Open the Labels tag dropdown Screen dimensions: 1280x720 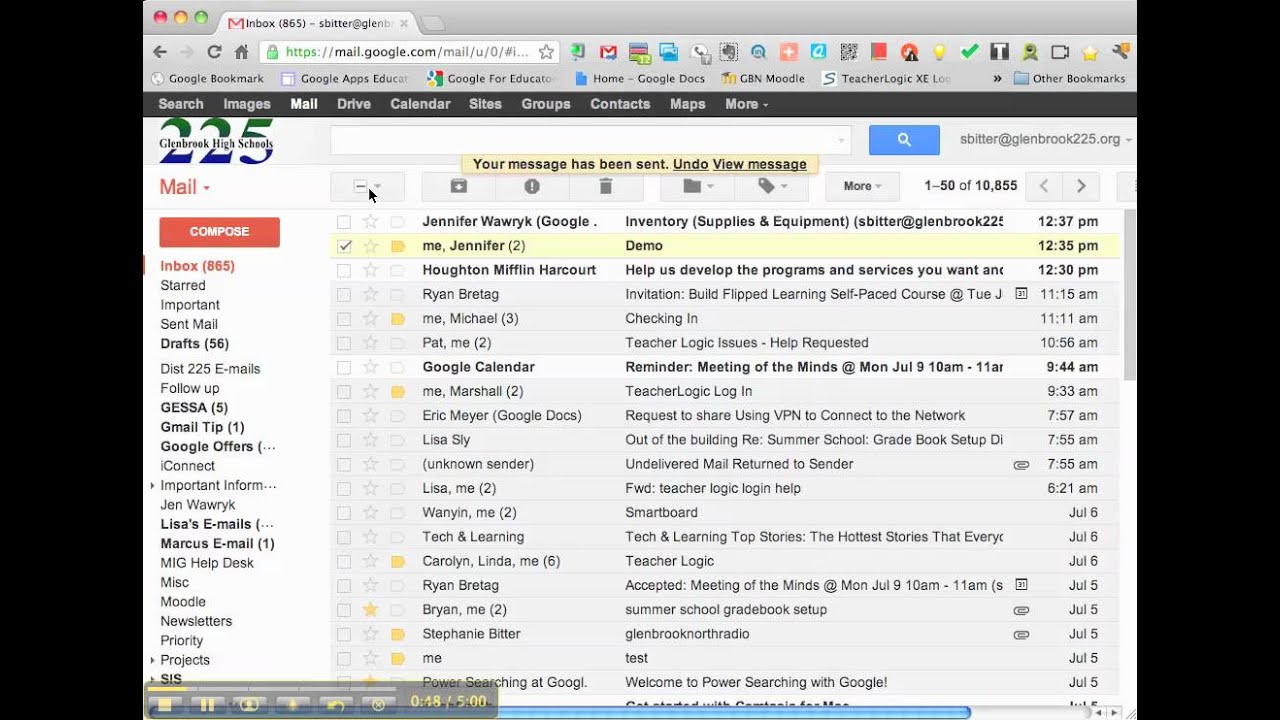point(771,186)
